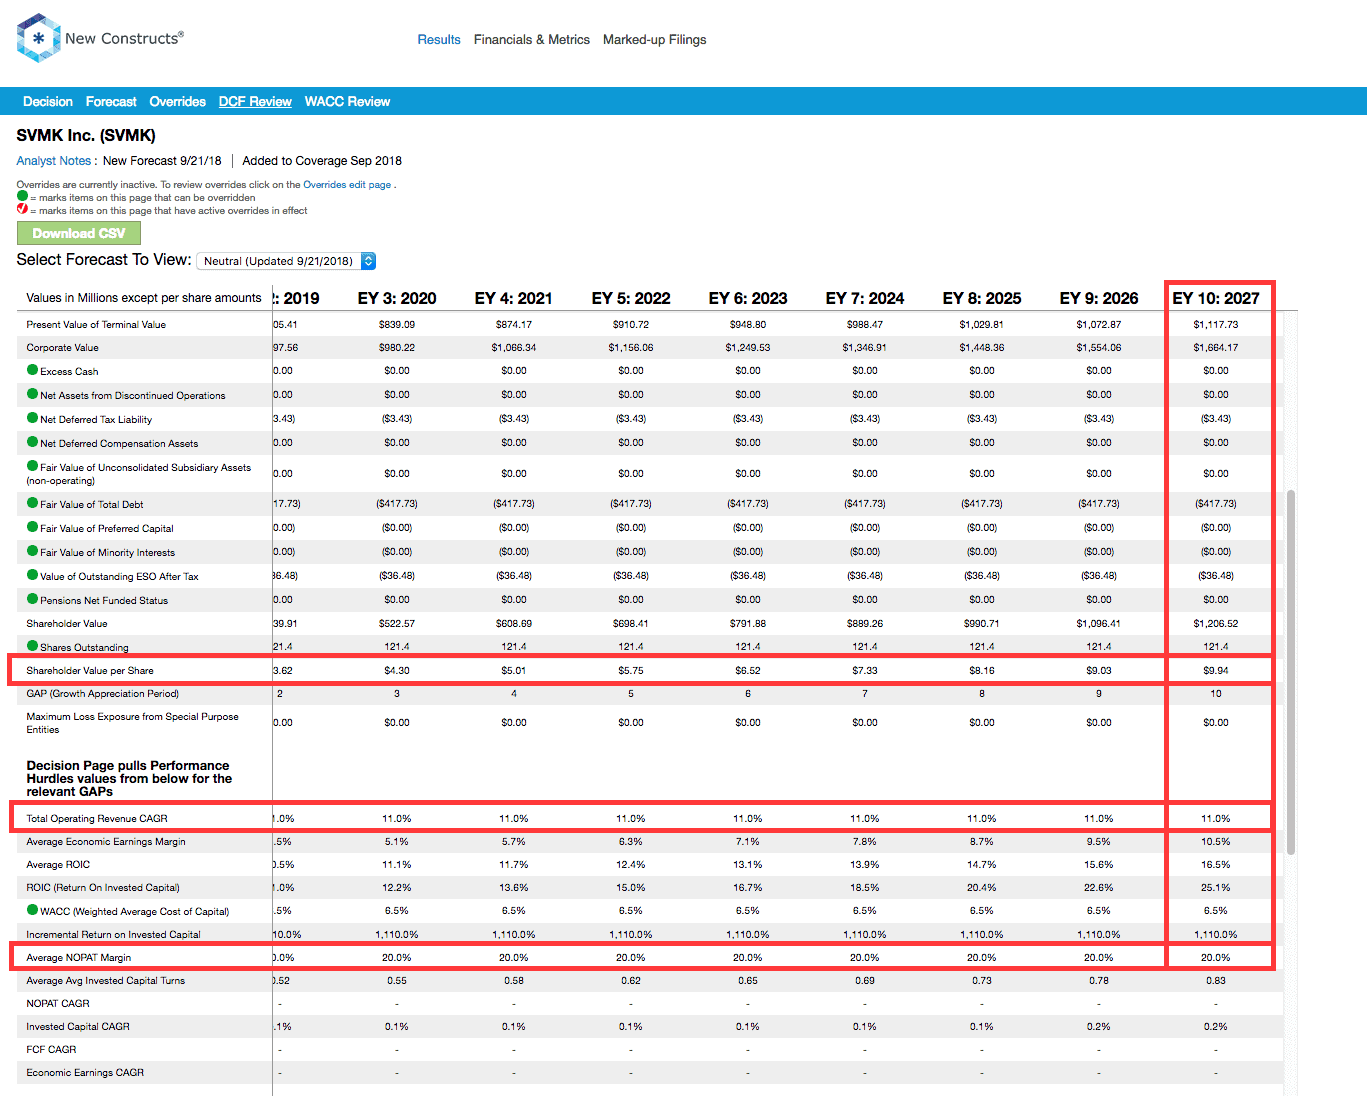Click 0.83 invested capital turns value
This screenshot has height=1096, width=1367.
pos(1216,980)
